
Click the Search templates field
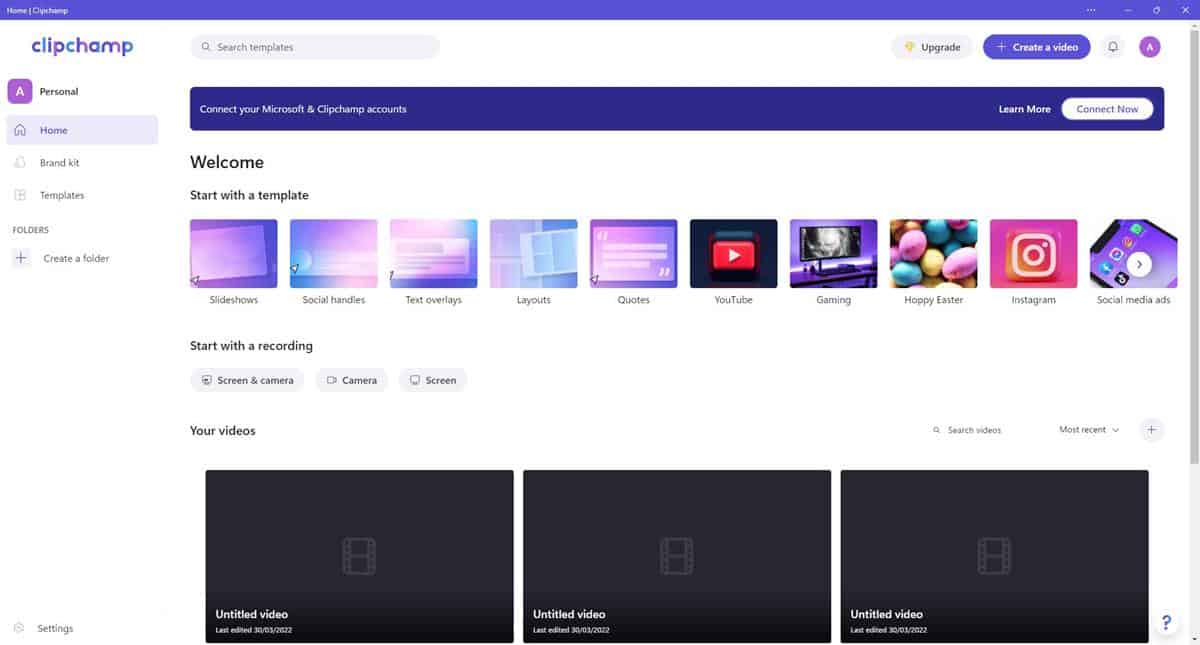pos(315,47)
